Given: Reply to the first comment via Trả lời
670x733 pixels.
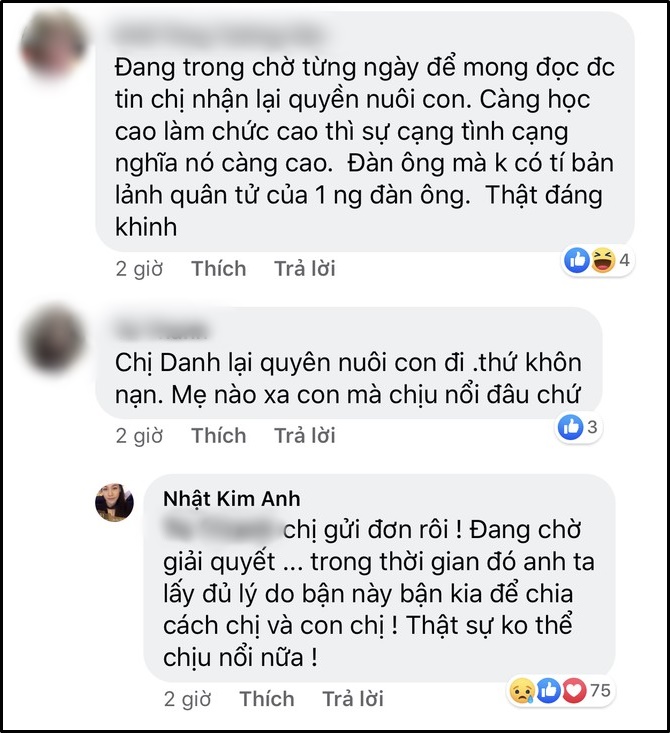Looking at the screenshot, I should (304, 269).
